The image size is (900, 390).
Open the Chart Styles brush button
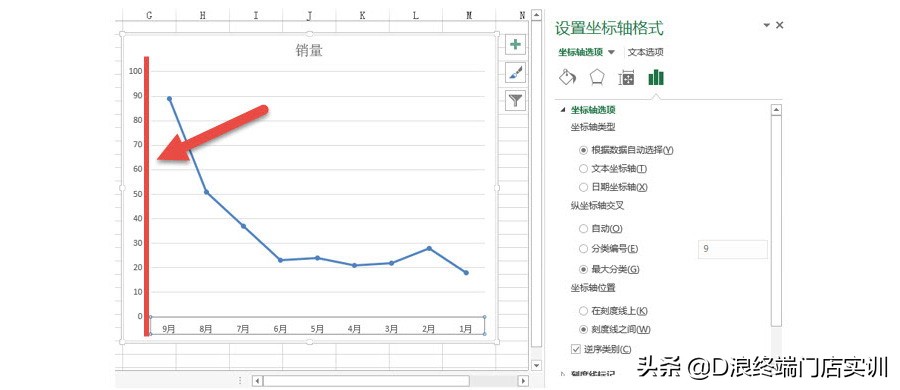515,73
